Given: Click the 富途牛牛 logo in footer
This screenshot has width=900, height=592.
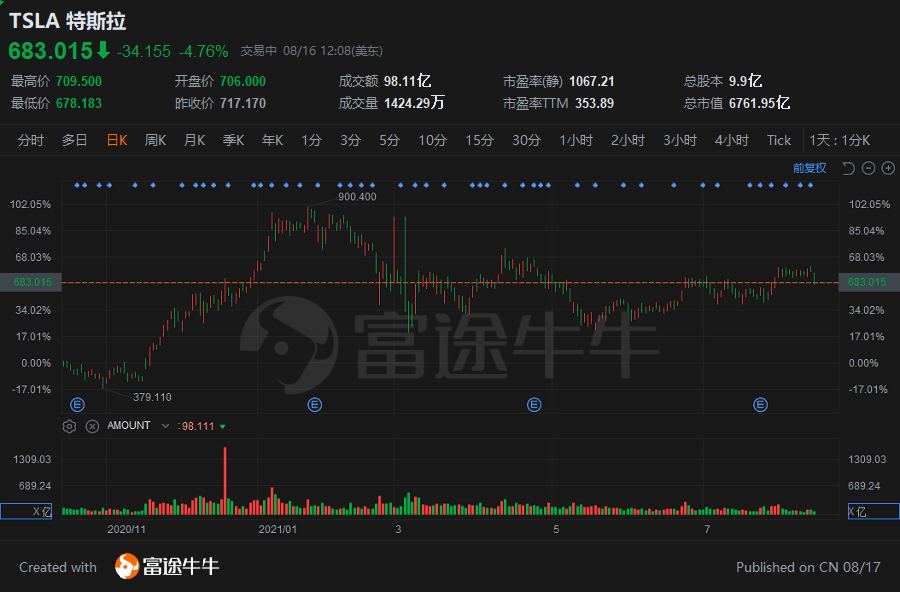Looking at the screenshot, I should [167, 567].
